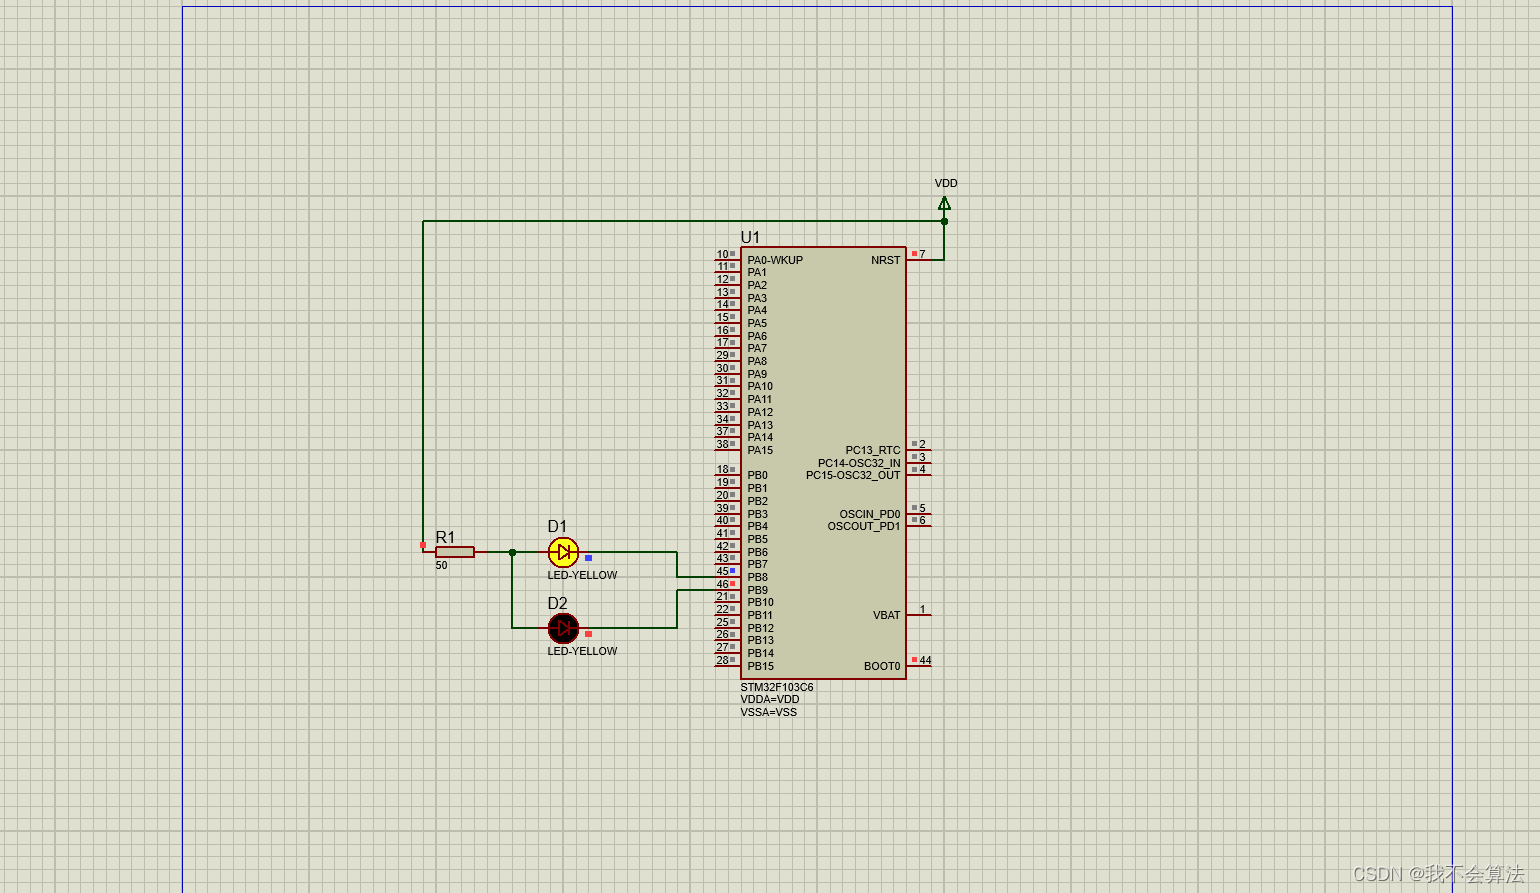The image size is (1540, 893).
Task: Click the STM32F103C6 part name
Action: (777, 687)
